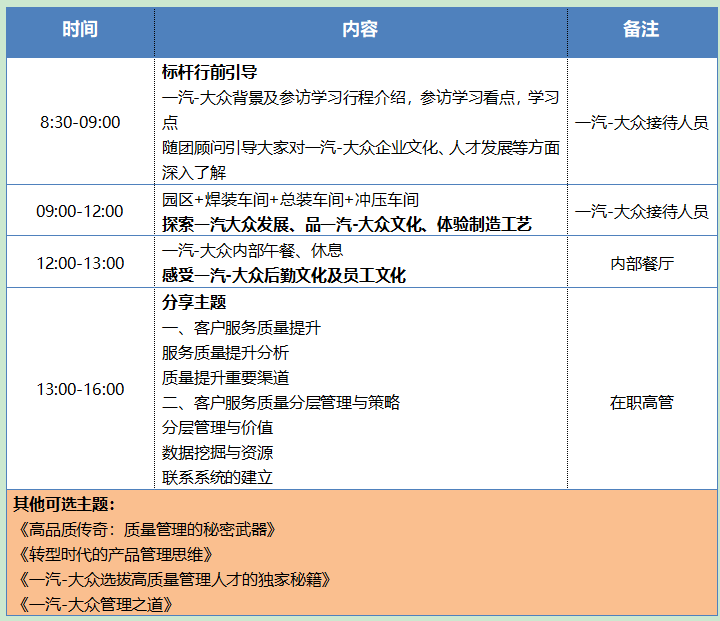
Task: Click the line 分层管理与价值
Action: point(217,427)
